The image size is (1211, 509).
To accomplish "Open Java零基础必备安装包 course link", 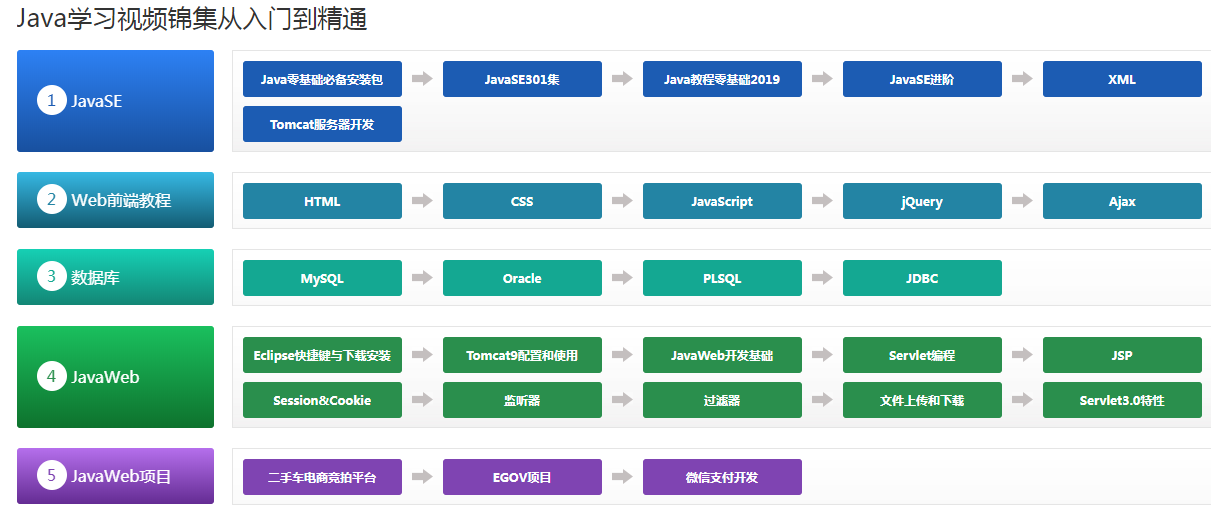I will point(322,79).
